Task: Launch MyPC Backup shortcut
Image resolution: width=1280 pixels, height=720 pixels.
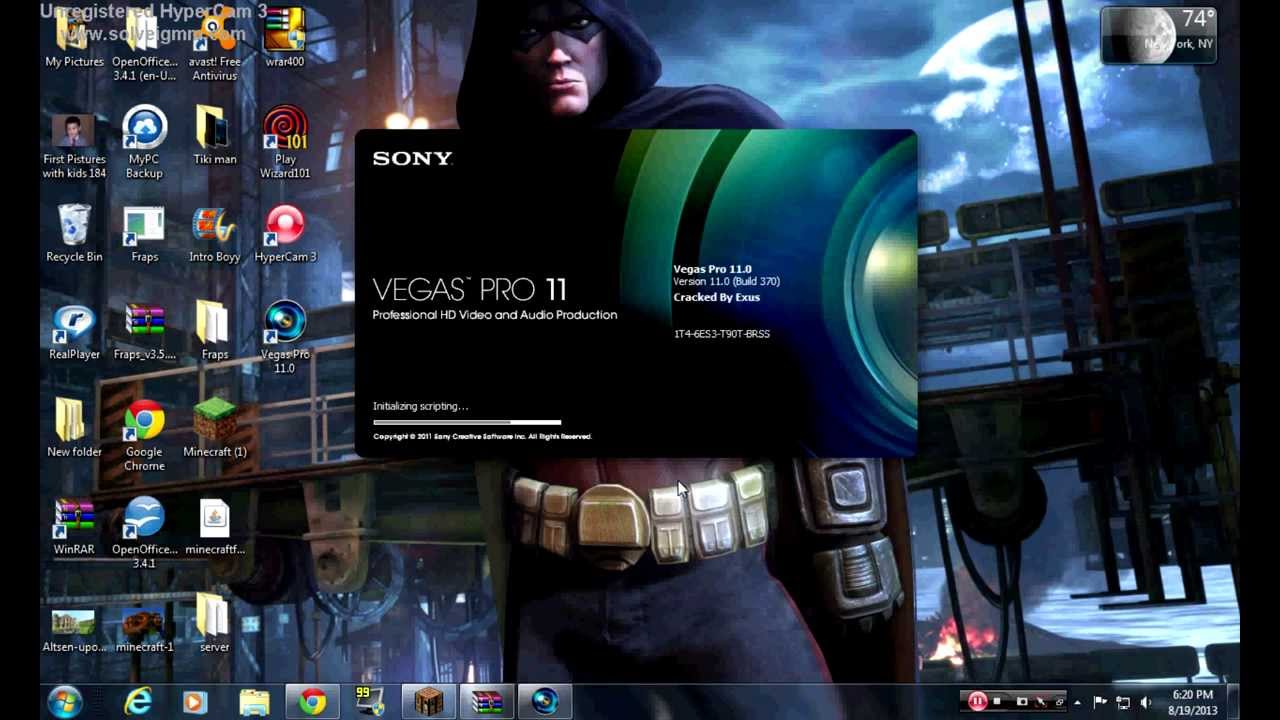Action: point(144,143)
